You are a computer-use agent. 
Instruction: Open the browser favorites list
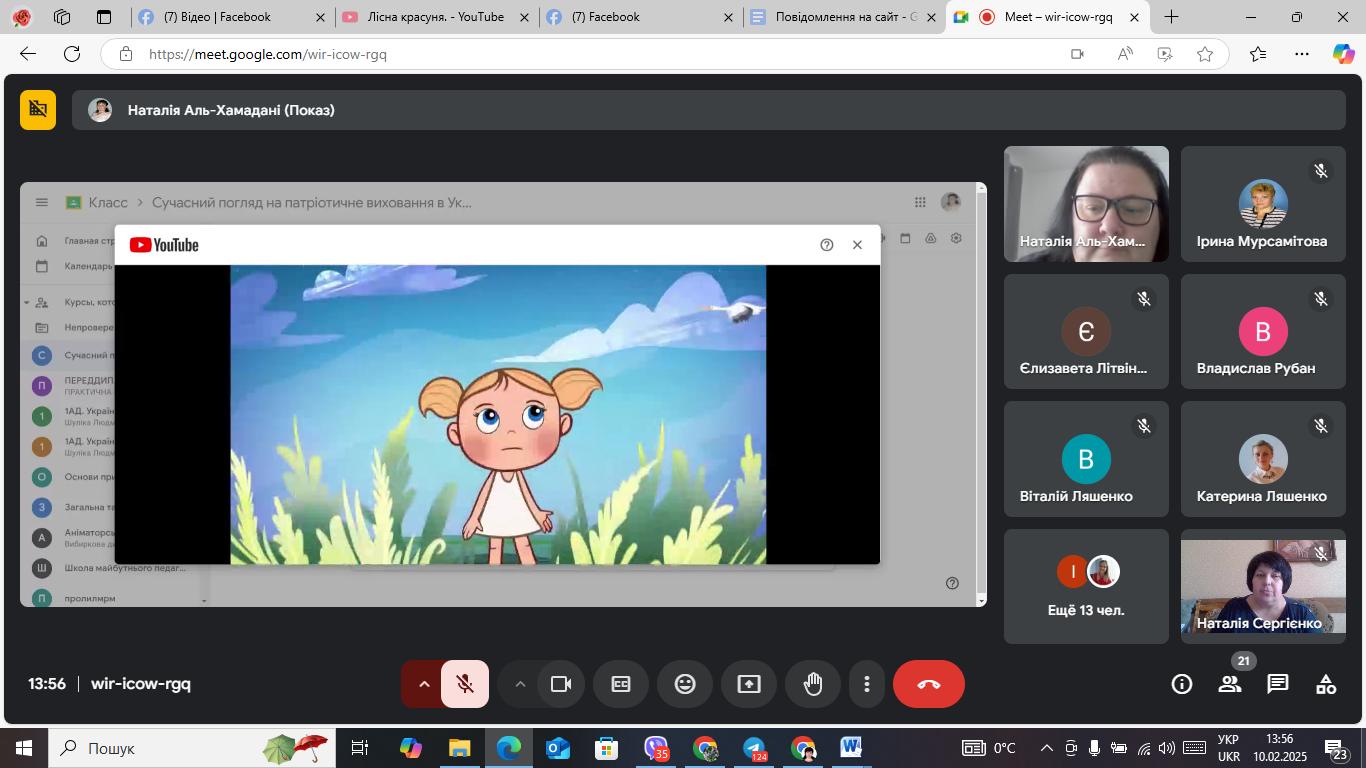click(x=1258, y=54)
